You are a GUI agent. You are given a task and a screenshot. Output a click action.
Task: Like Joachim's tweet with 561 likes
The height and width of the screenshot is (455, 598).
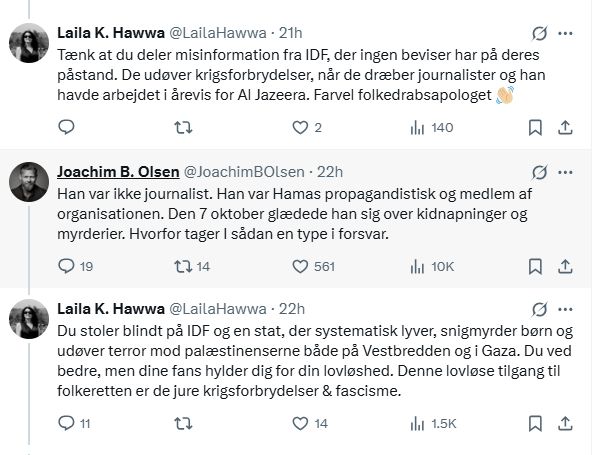[313, 266]
